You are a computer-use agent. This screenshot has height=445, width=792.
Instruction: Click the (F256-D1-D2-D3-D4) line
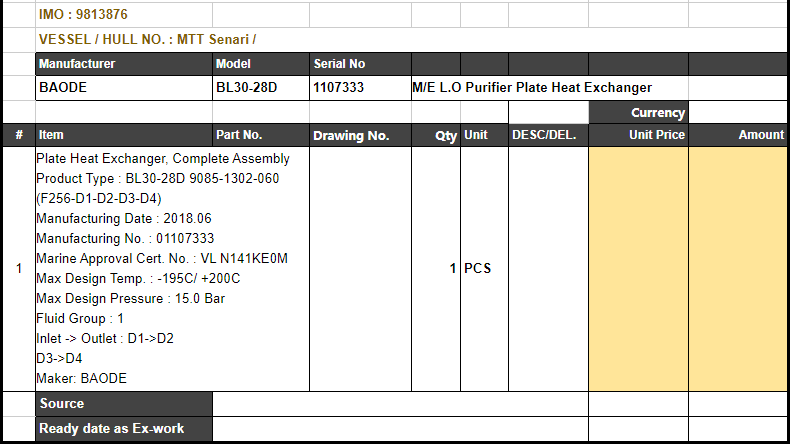[x=99, y=199]
